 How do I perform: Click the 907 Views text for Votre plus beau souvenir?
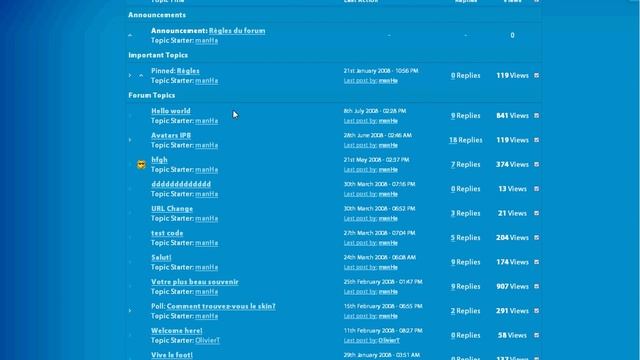tap(512, 287)
